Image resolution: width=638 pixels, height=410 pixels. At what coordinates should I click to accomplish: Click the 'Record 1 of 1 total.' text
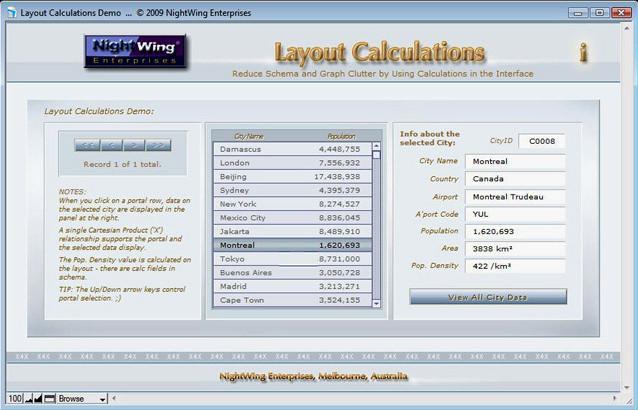(122, 164)
